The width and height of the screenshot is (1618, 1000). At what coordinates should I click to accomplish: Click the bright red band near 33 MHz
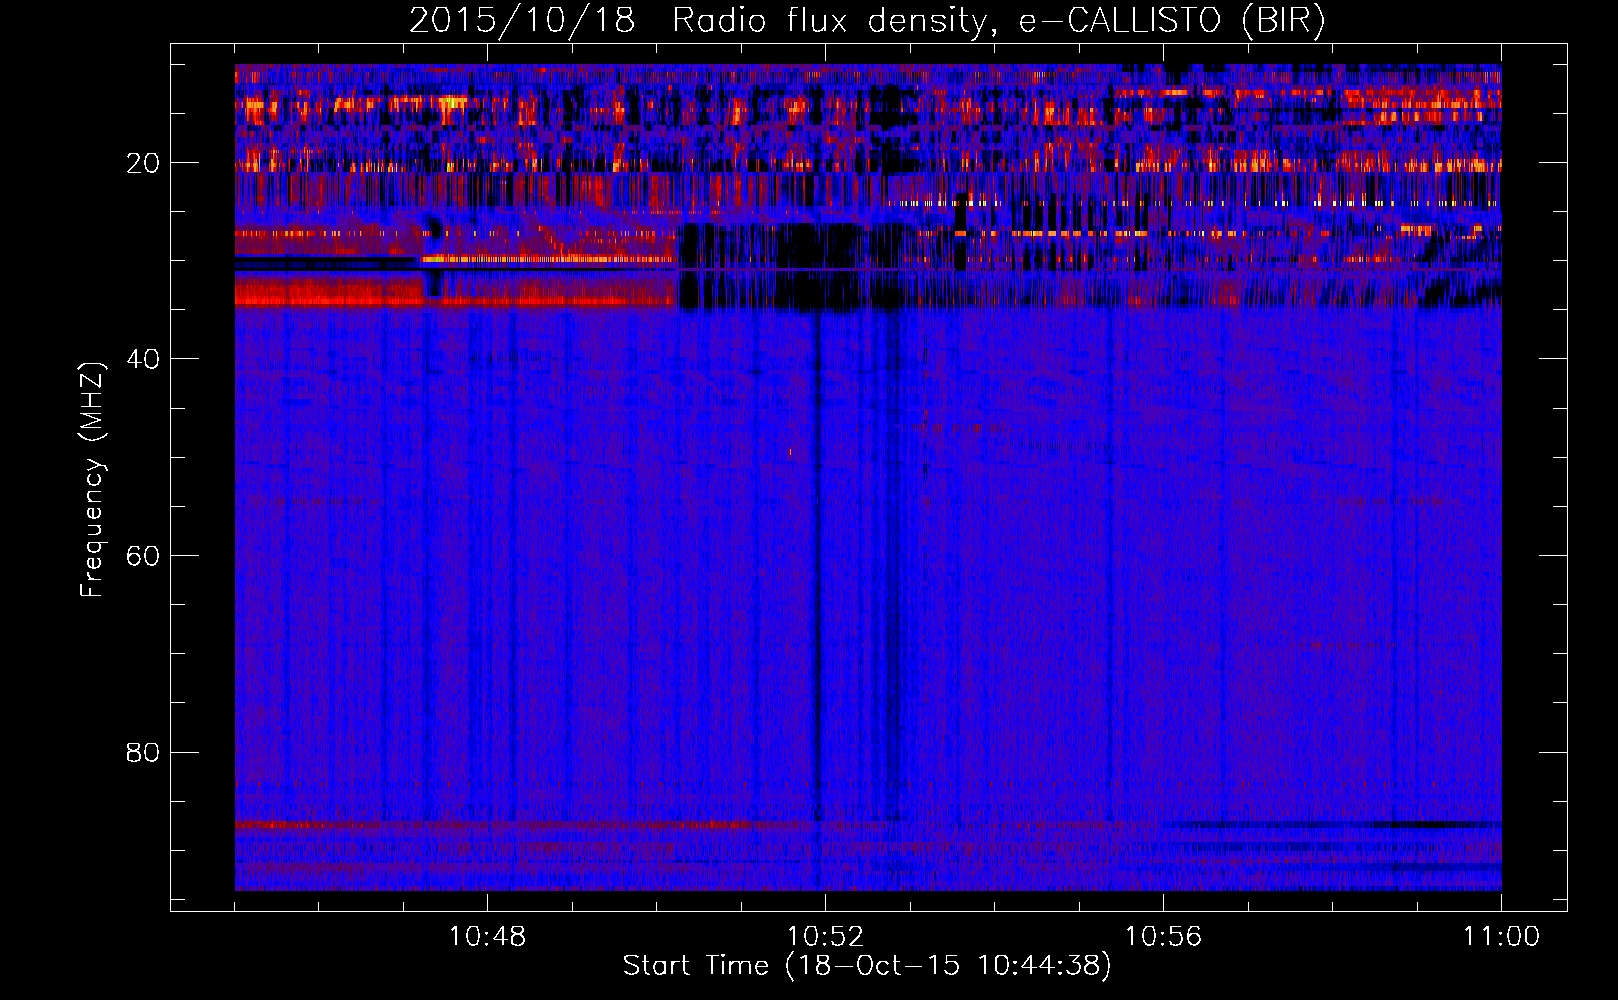pos(330,292)
